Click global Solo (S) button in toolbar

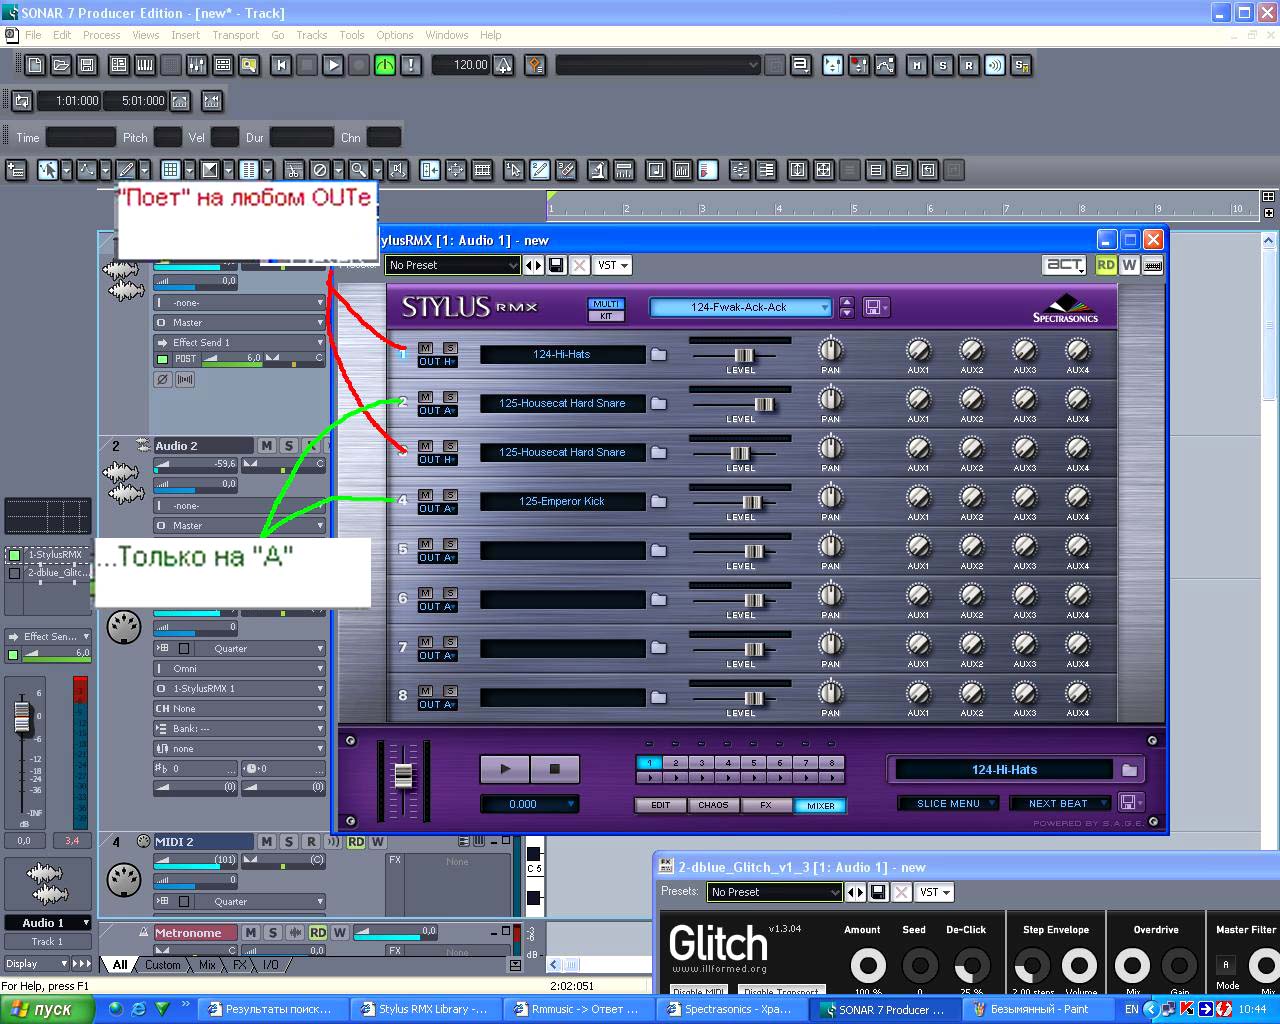pyautogui.click(x=942, y=65)
